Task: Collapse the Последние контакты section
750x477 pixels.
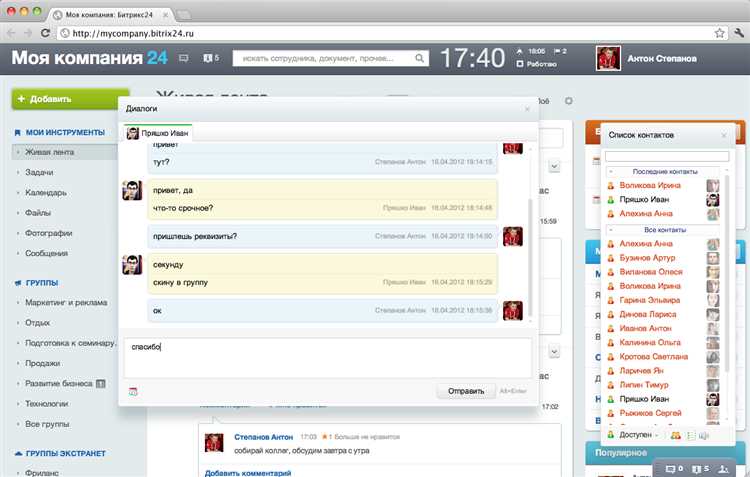Action: [611, 172]
